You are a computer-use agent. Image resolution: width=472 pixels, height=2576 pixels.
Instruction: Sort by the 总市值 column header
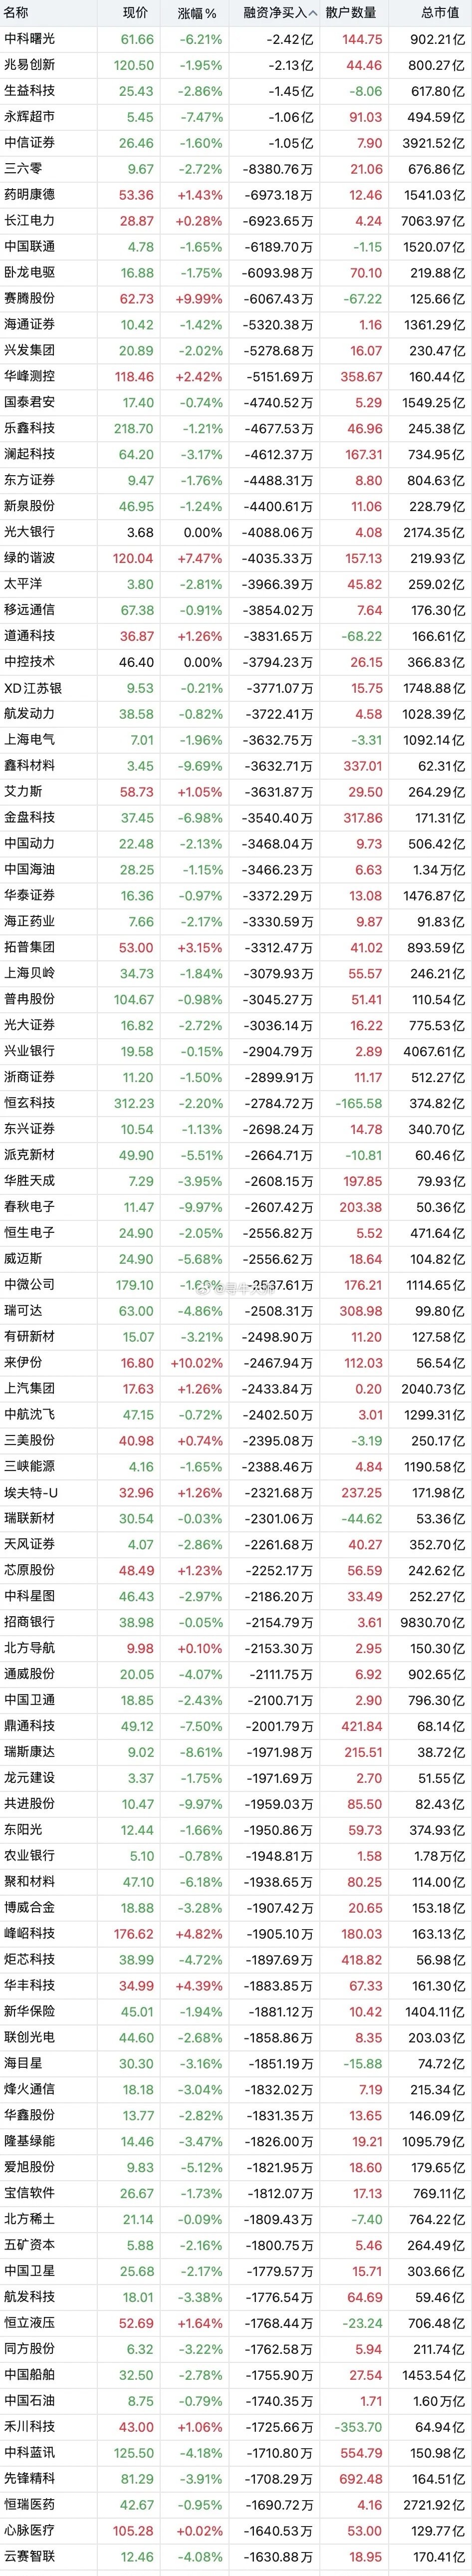click(440, 13)
